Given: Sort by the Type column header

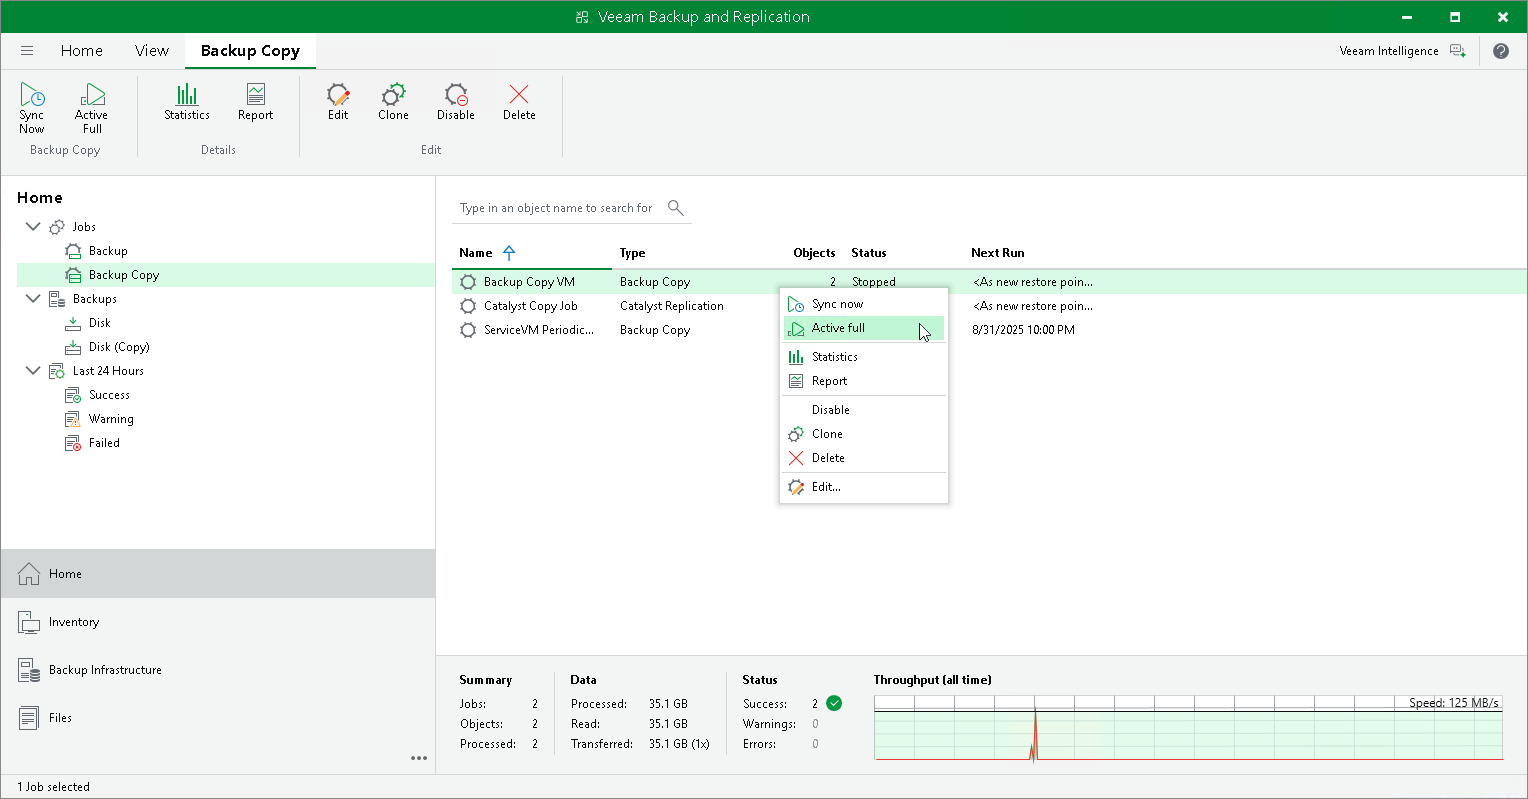Looking at the screenshot, I should click(632, 253).
